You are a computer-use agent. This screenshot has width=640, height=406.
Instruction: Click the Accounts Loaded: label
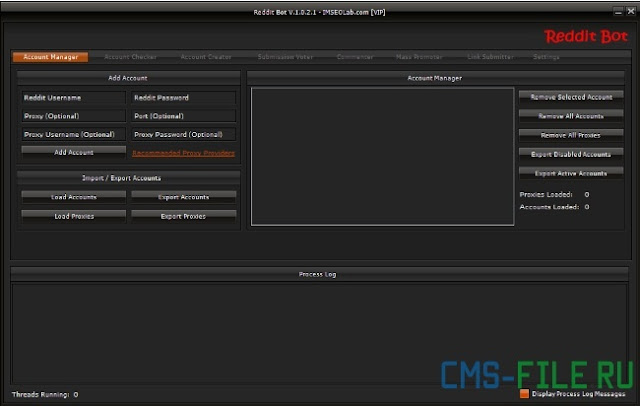[x=549, y=207]
